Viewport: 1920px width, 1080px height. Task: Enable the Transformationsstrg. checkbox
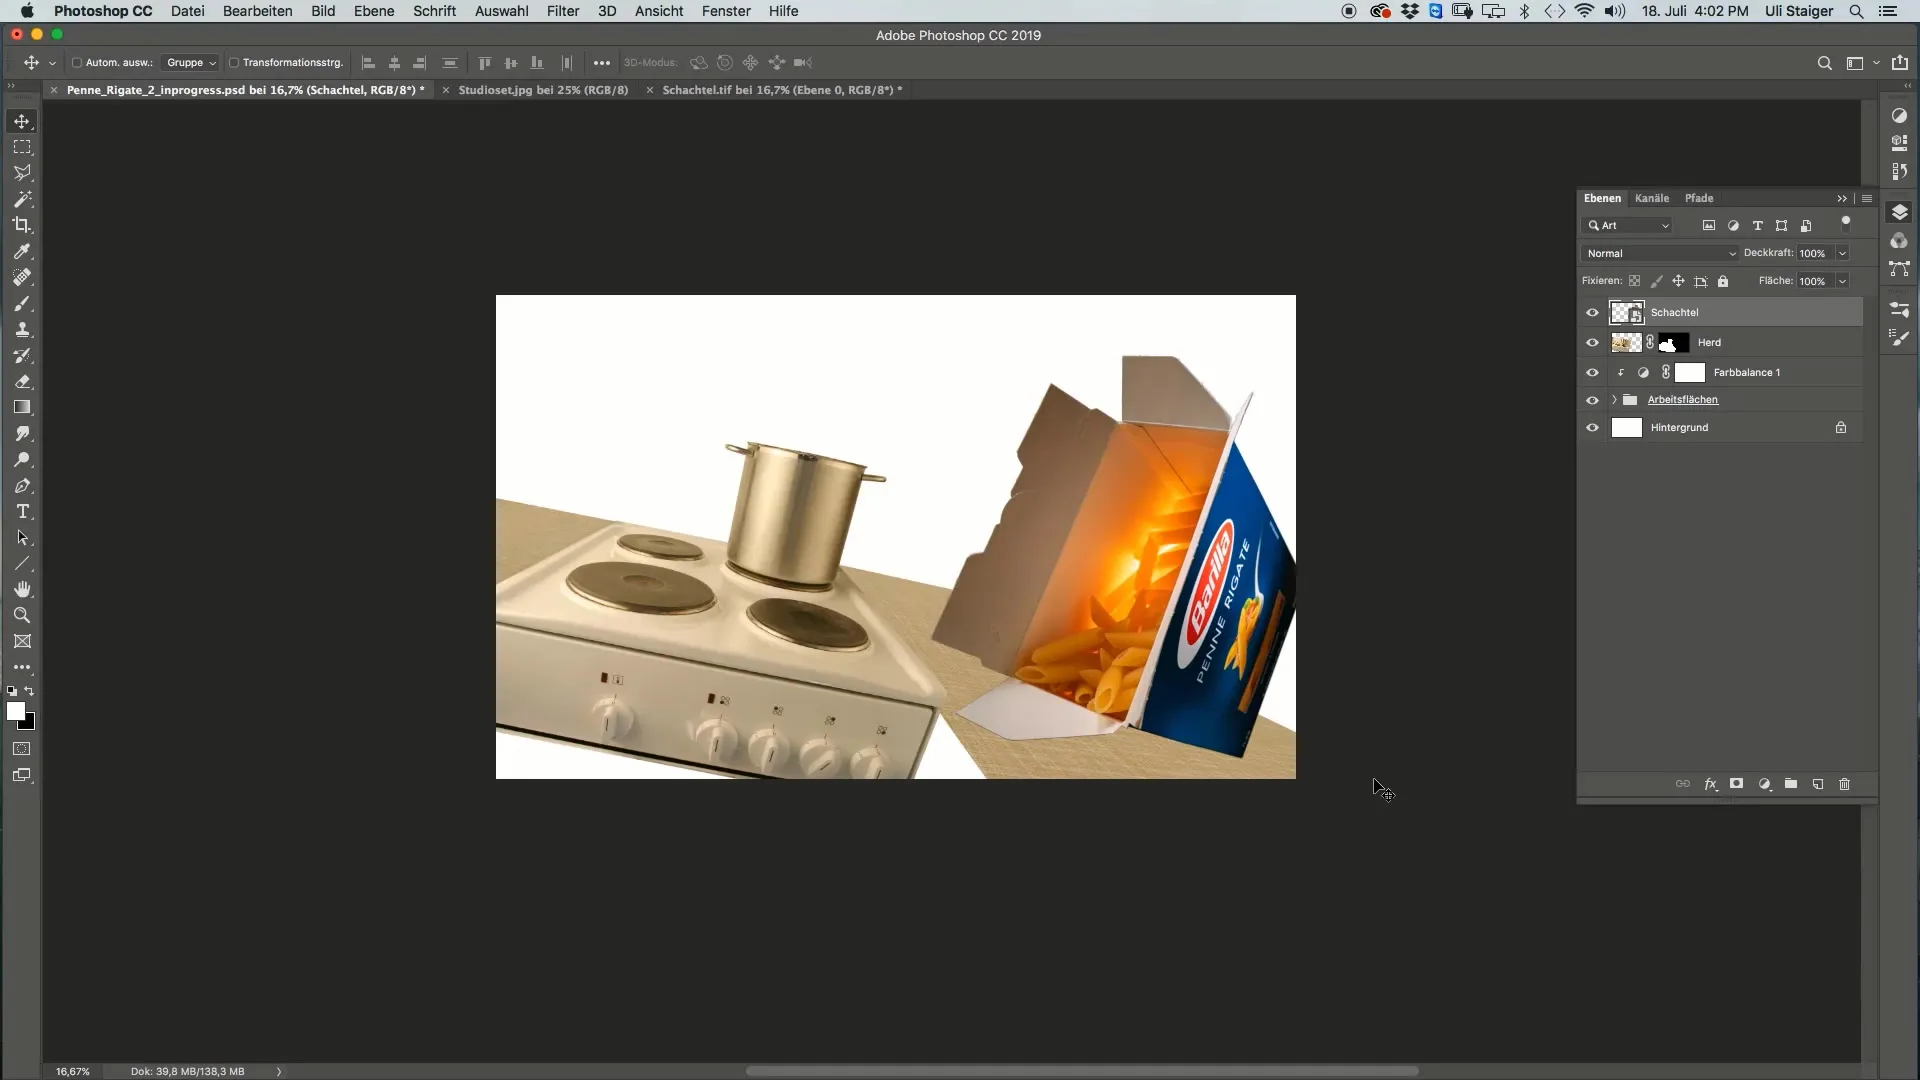[x=234, y=62]
